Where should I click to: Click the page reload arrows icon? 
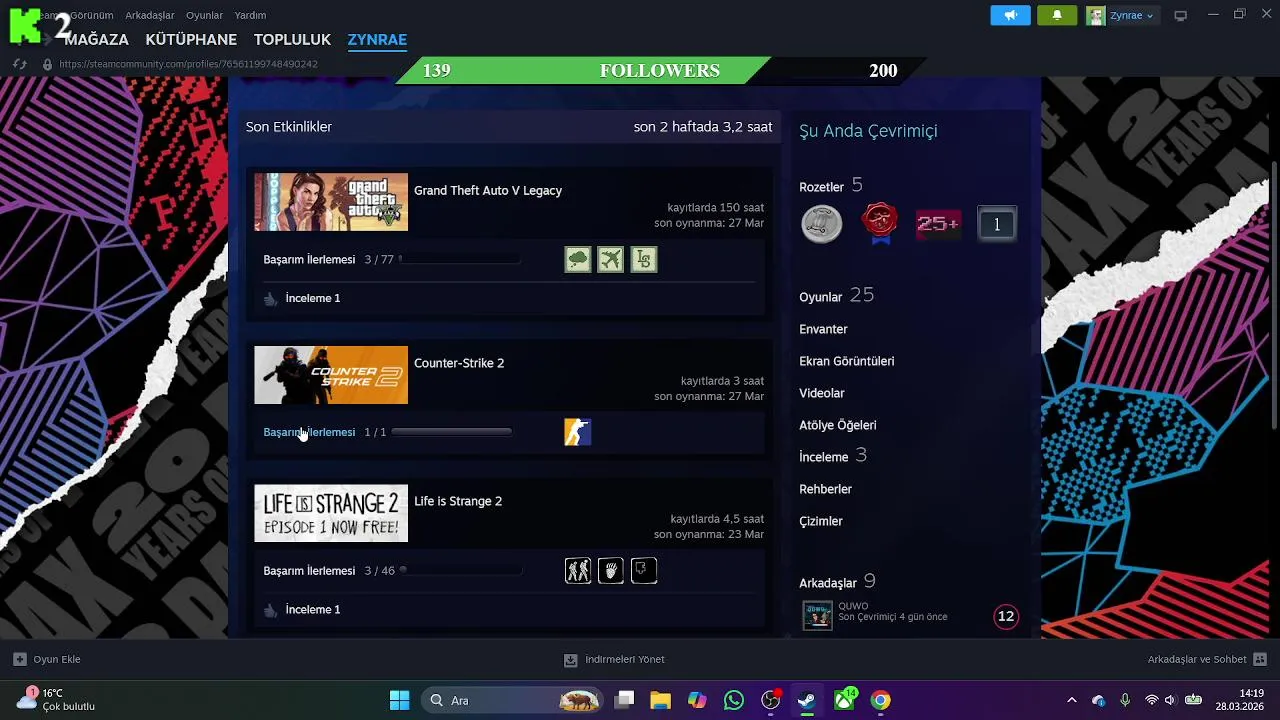pyautogui.click(x=19, y=64)
